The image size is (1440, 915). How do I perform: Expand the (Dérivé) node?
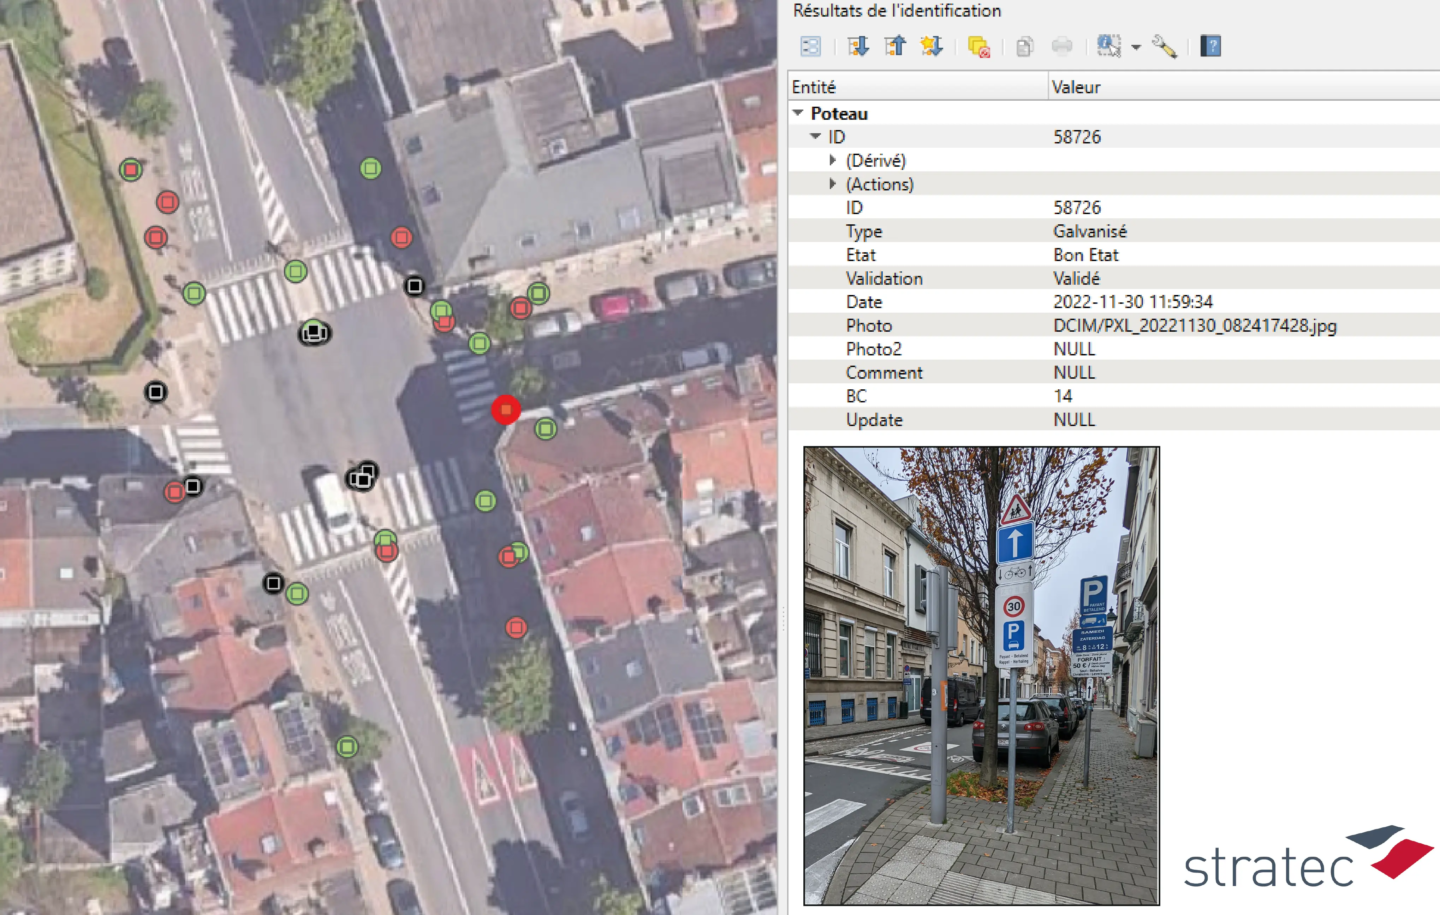point(832,160)
